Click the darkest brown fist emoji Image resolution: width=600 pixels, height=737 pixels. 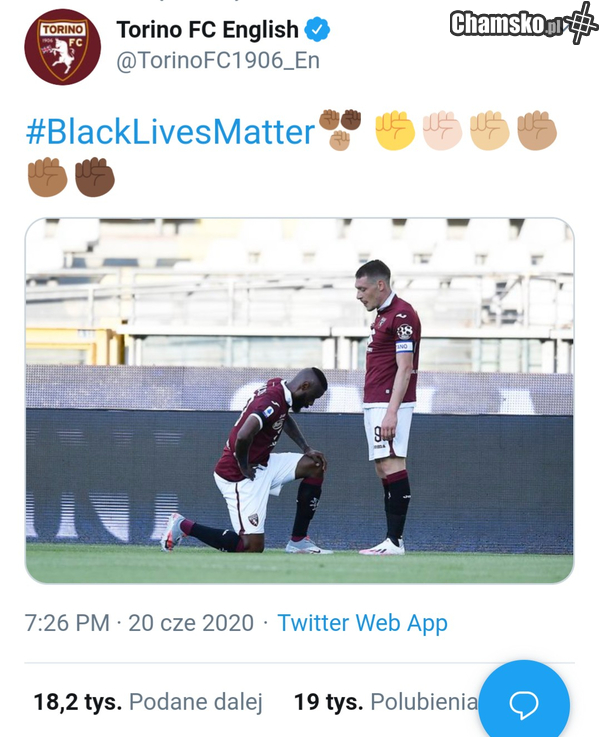click(95, 177)
